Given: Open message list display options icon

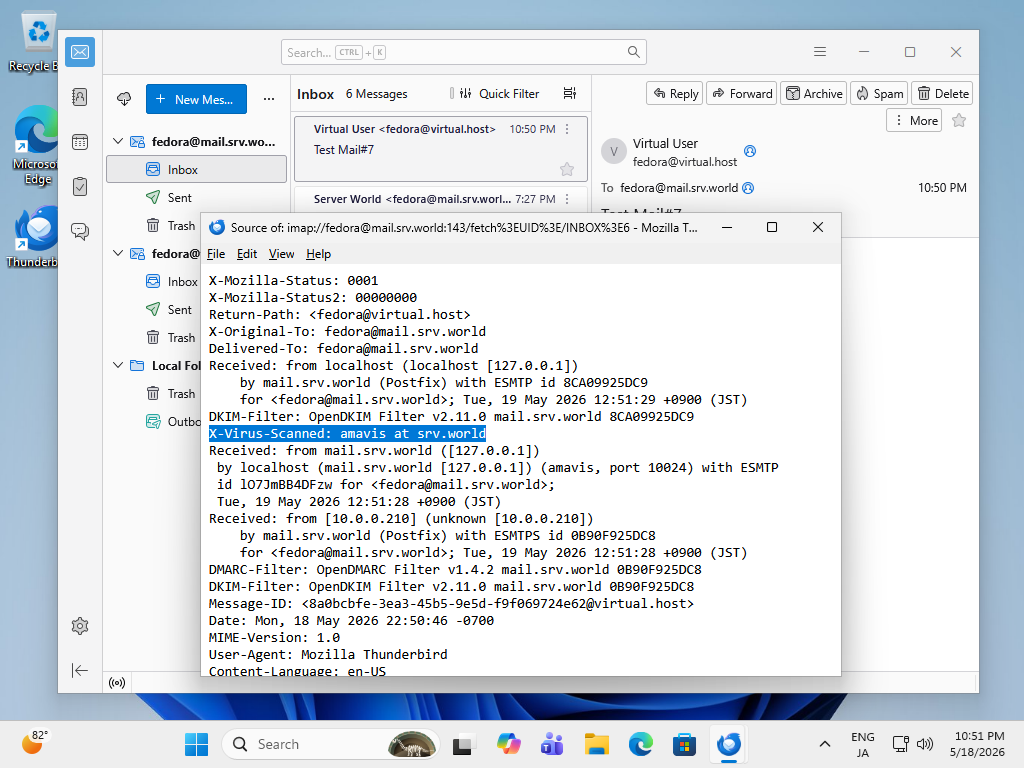Looking at the screenshot, I should [x=569, y=93].
